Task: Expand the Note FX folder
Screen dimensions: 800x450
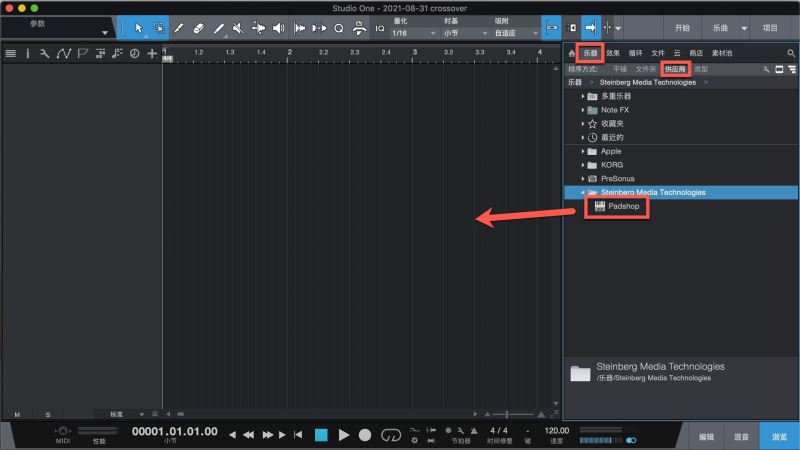Action: (583, 110)
